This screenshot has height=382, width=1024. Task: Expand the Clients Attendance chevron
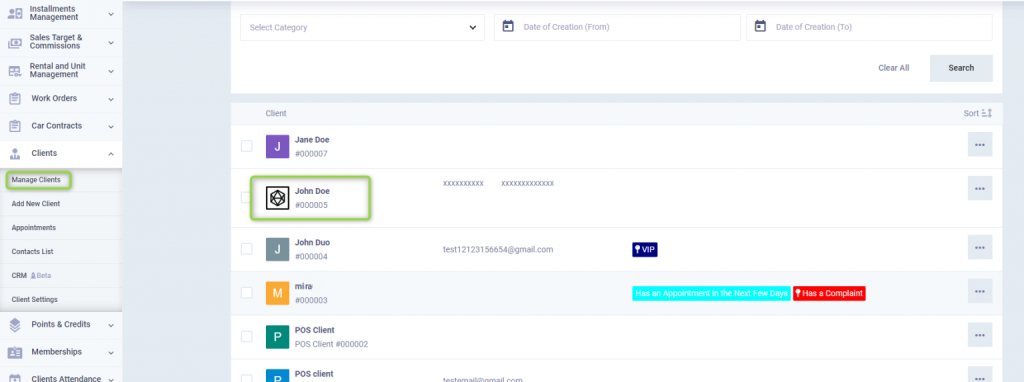[x=111, y=379]
